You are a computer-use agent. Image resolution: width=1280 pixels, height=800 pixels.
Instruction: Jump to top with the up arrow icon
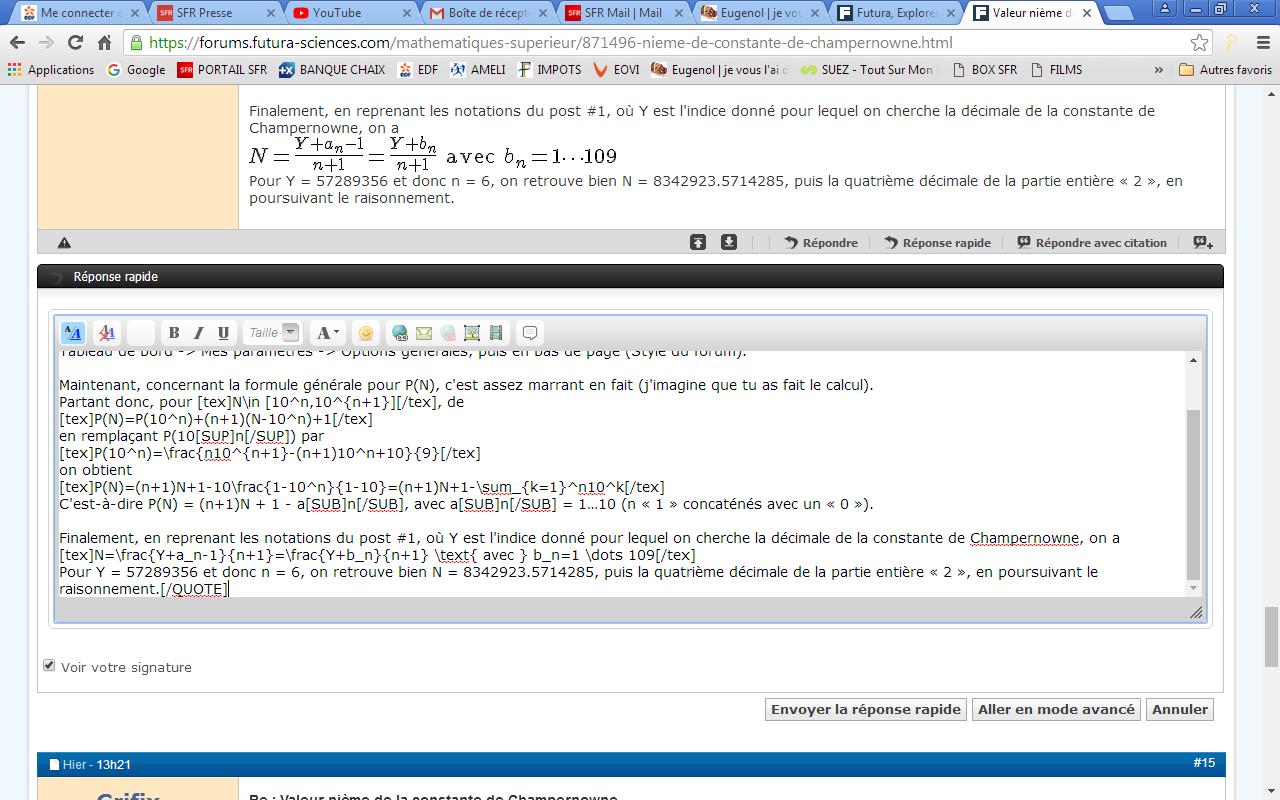[x=698, y=242]
